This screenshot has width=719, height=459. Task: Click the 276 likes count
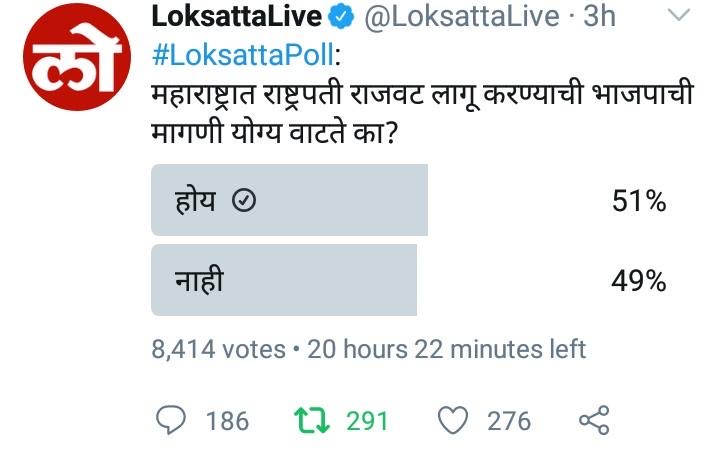tap(509, 421)
